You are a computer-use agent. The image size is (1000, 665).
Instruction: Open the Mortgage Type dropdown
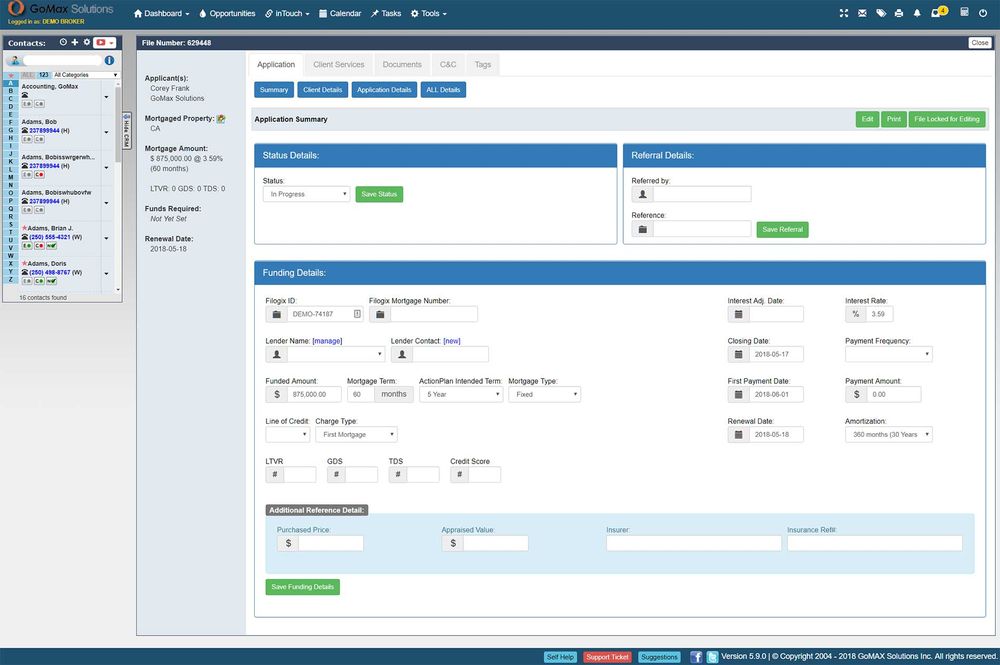pos(544,395)
